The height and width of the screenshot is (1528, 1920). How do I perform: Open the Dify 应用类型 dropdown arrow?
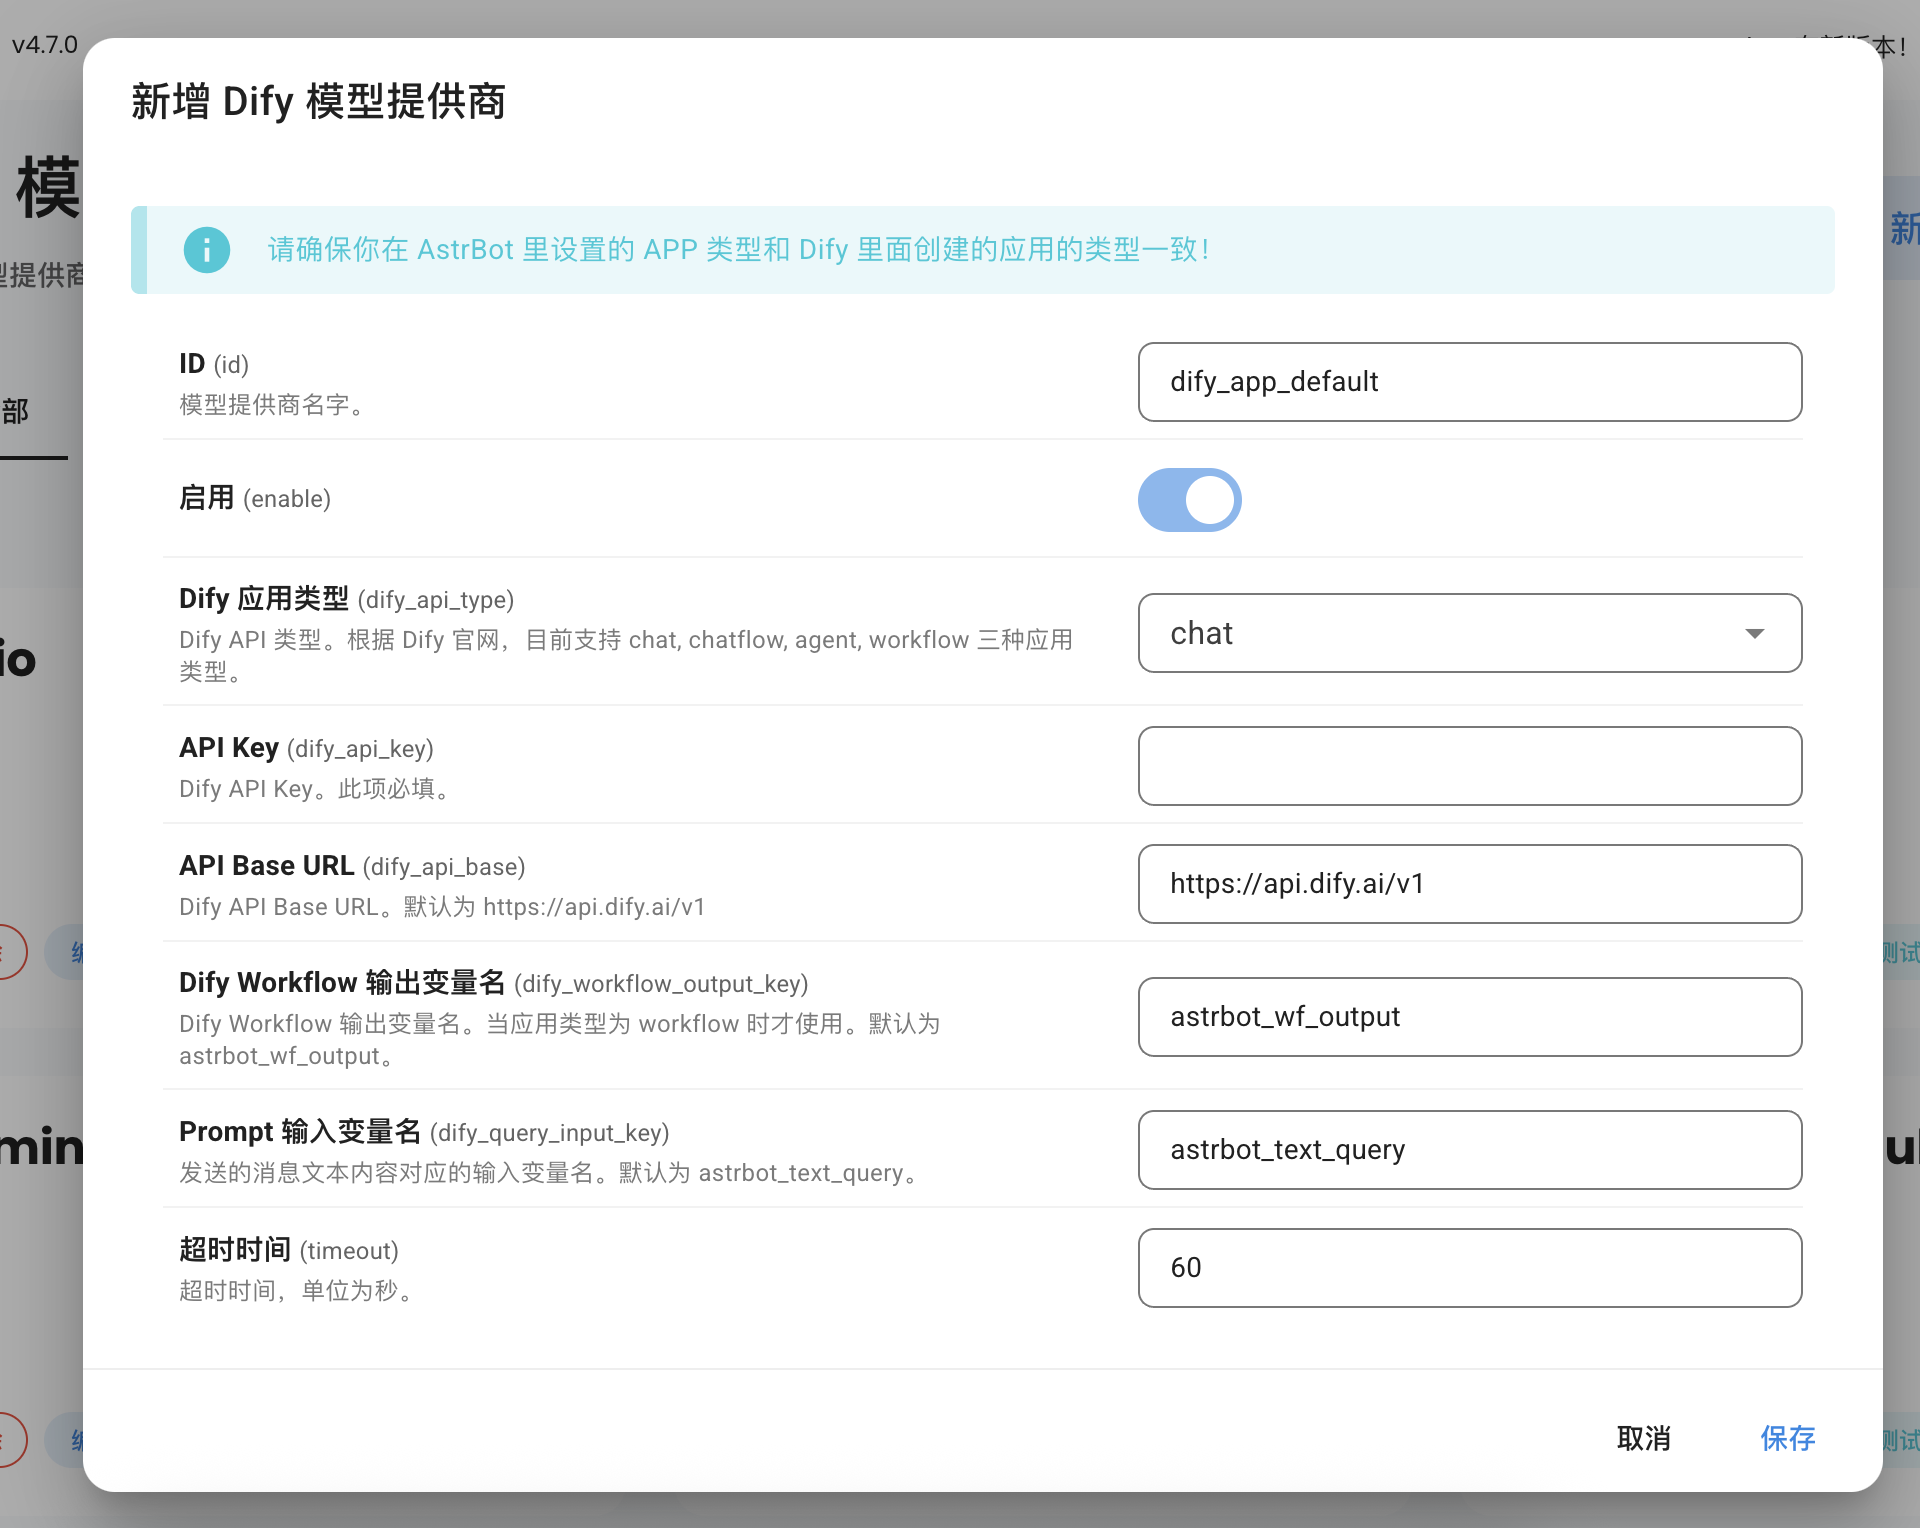tap(1754, 634)
